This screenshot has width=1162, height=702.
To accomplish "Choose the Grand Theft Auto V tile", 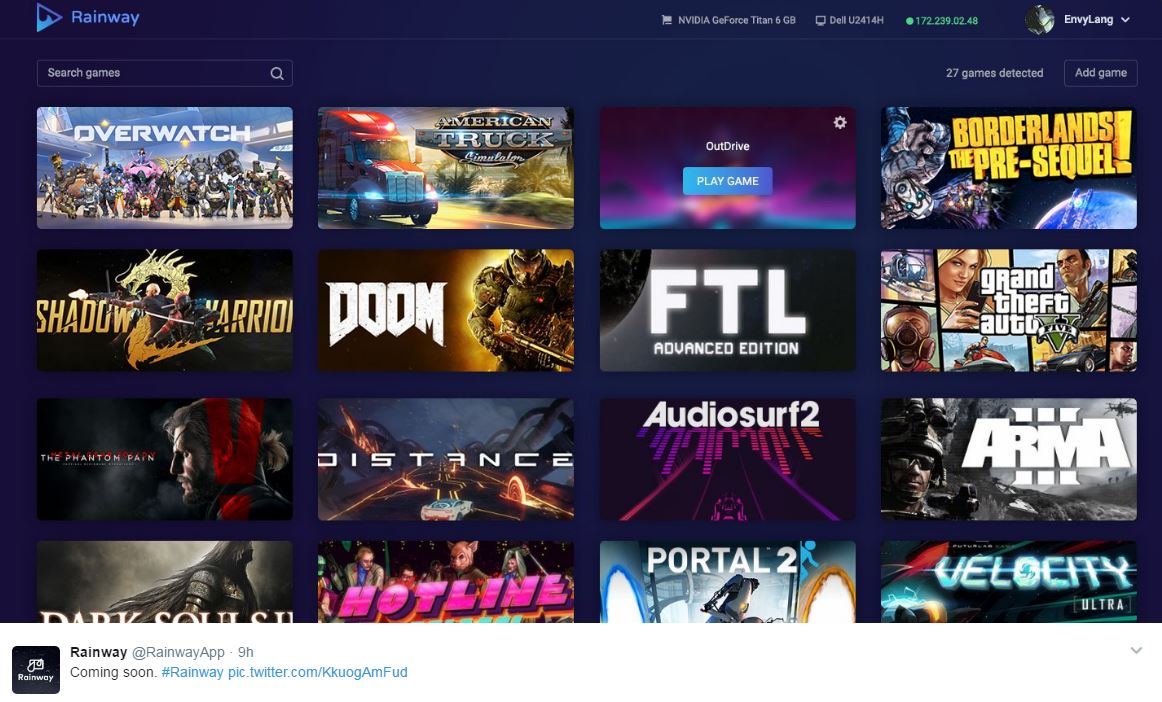I will pyautogui.click(x=1008, y=310).
